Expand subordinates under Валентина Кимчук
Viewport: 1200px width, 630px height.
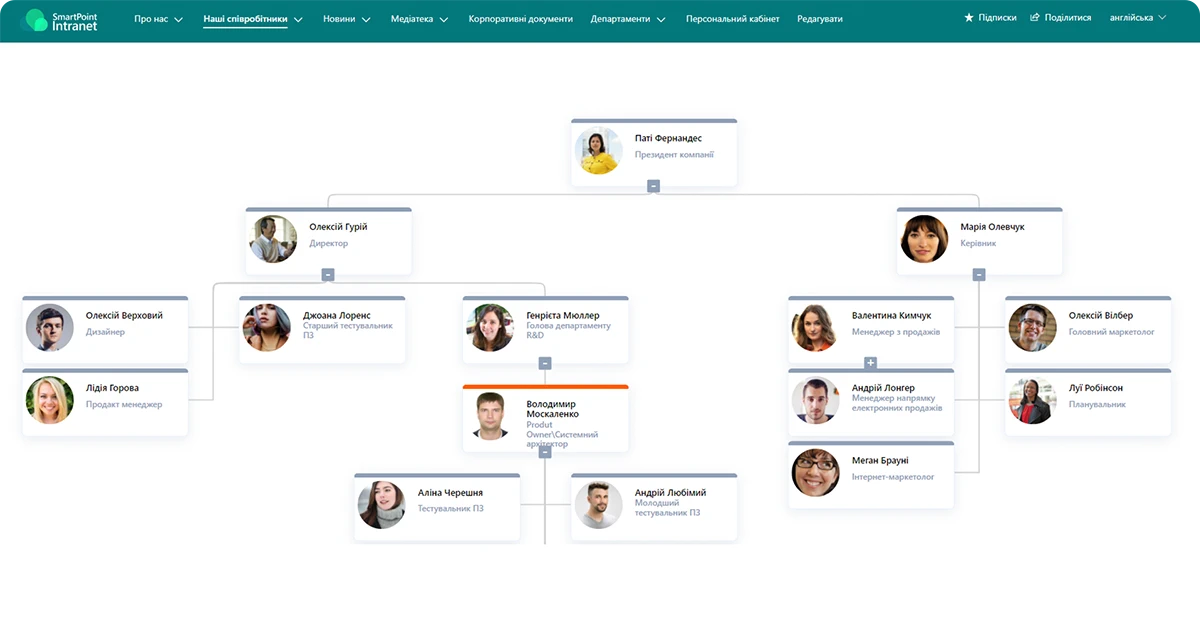pos(870,363)
